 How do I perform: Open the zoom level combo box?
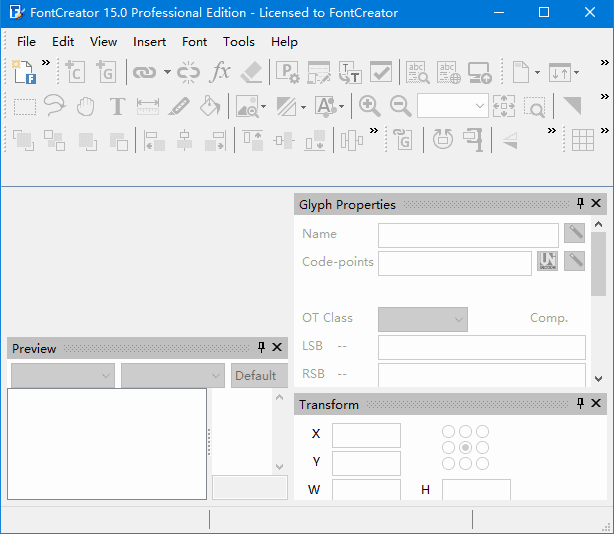(x=453, y=106)
